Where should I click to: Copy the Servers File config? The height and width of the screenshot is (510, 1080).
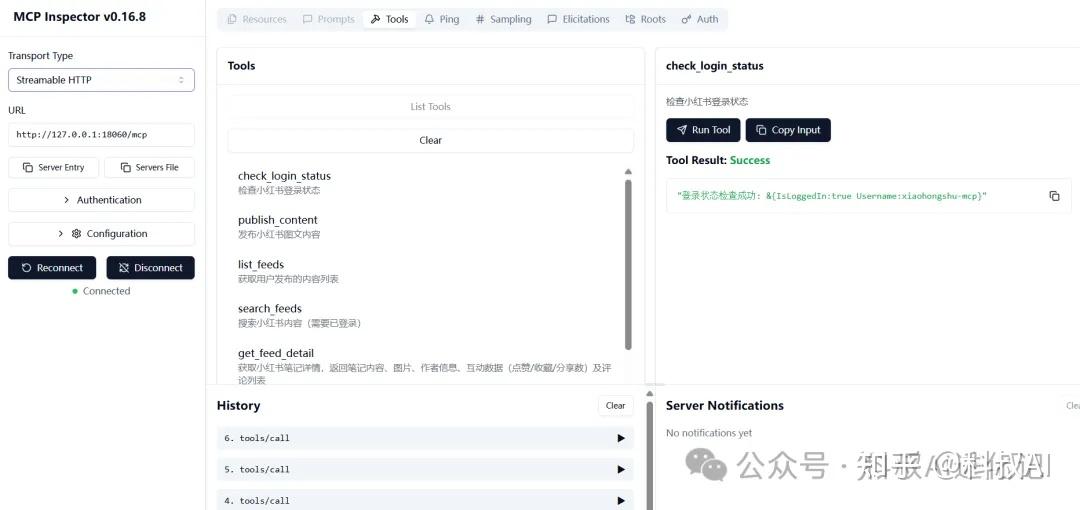(x=149, y=168)
